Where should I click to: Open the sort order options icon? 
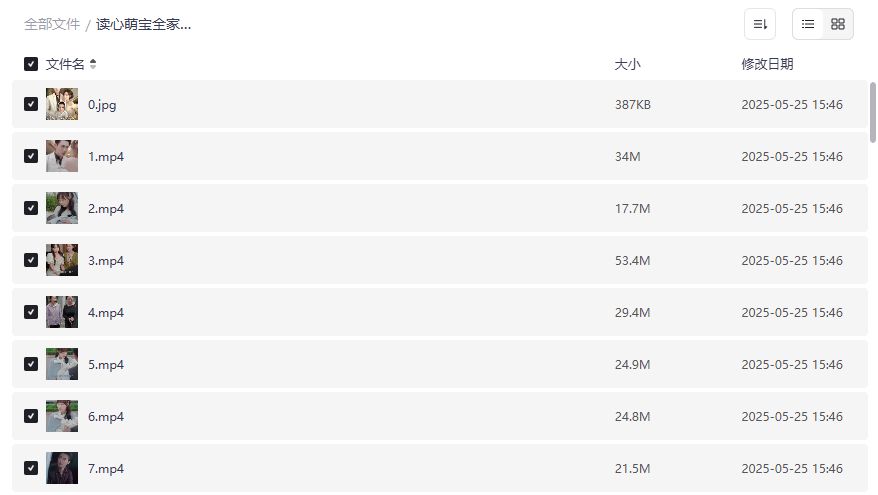pos(760,24)
